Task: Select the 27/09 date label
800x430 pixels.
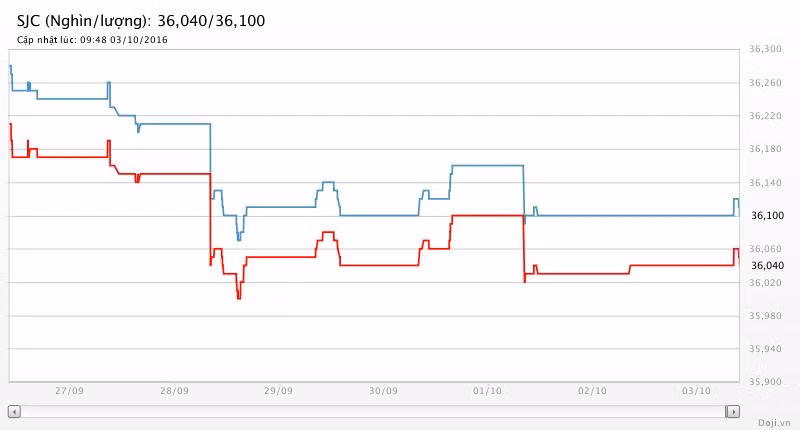Action: pos(69,391)
